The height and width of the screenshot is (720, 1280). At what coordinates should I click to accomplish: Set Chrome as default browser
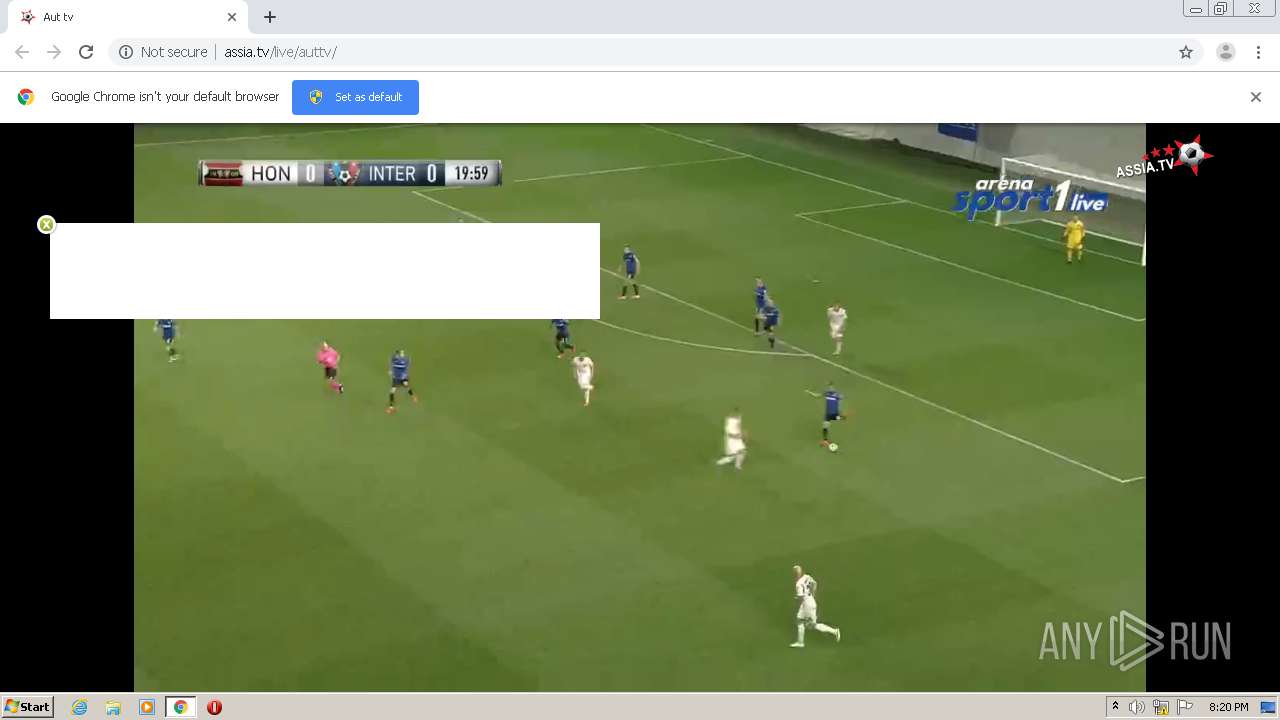tap(355, 97)
